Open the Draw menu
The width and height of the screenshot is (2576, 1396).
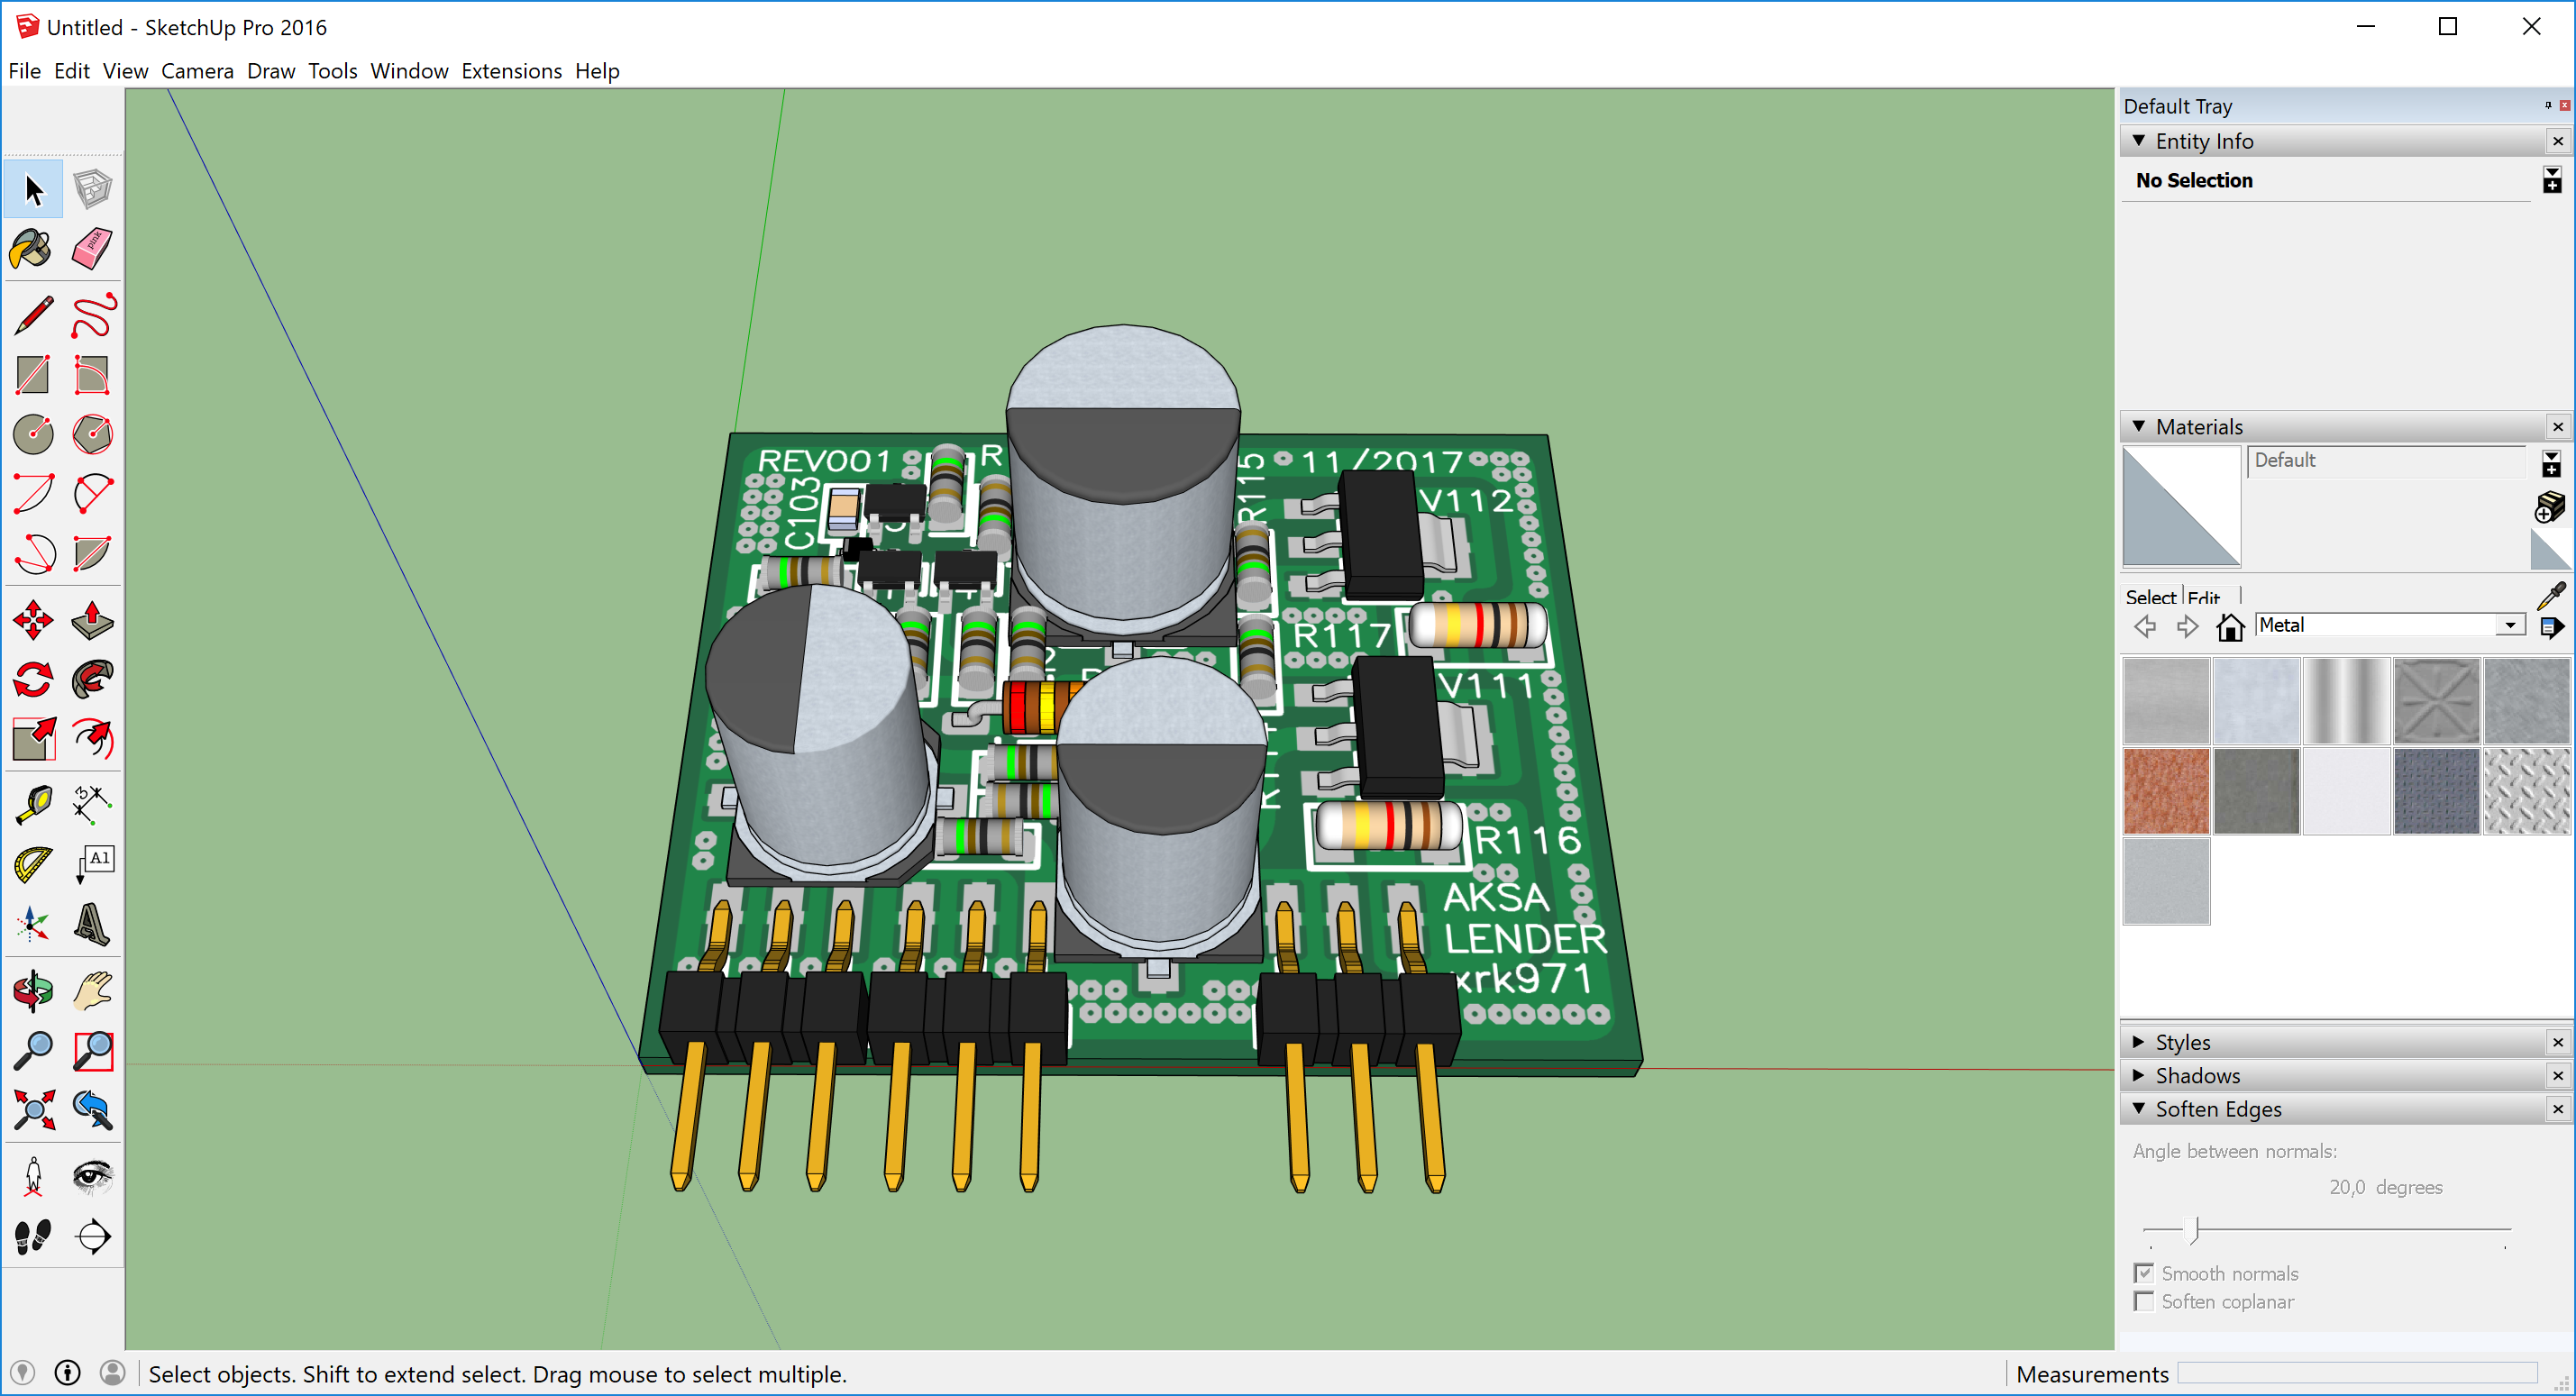click(x=271, y=71)
